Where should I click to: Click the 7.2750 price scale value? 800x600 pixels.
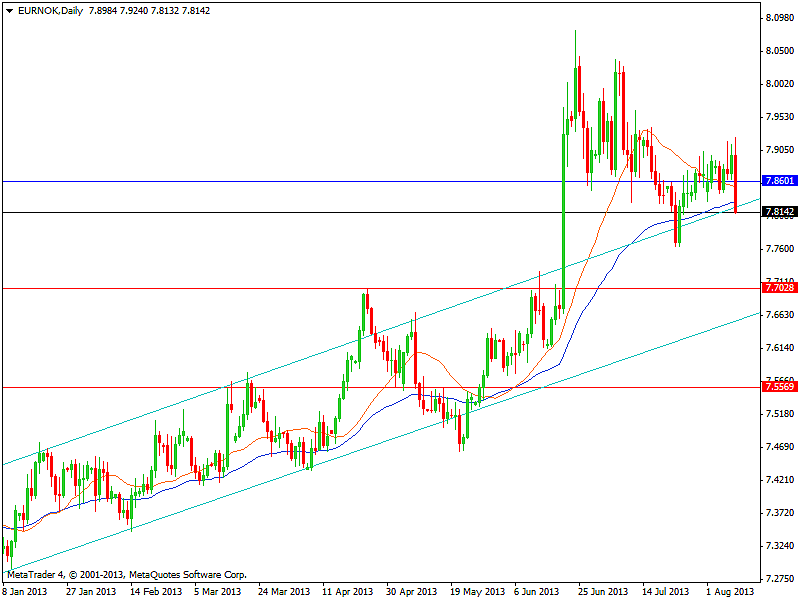point(778,579)
